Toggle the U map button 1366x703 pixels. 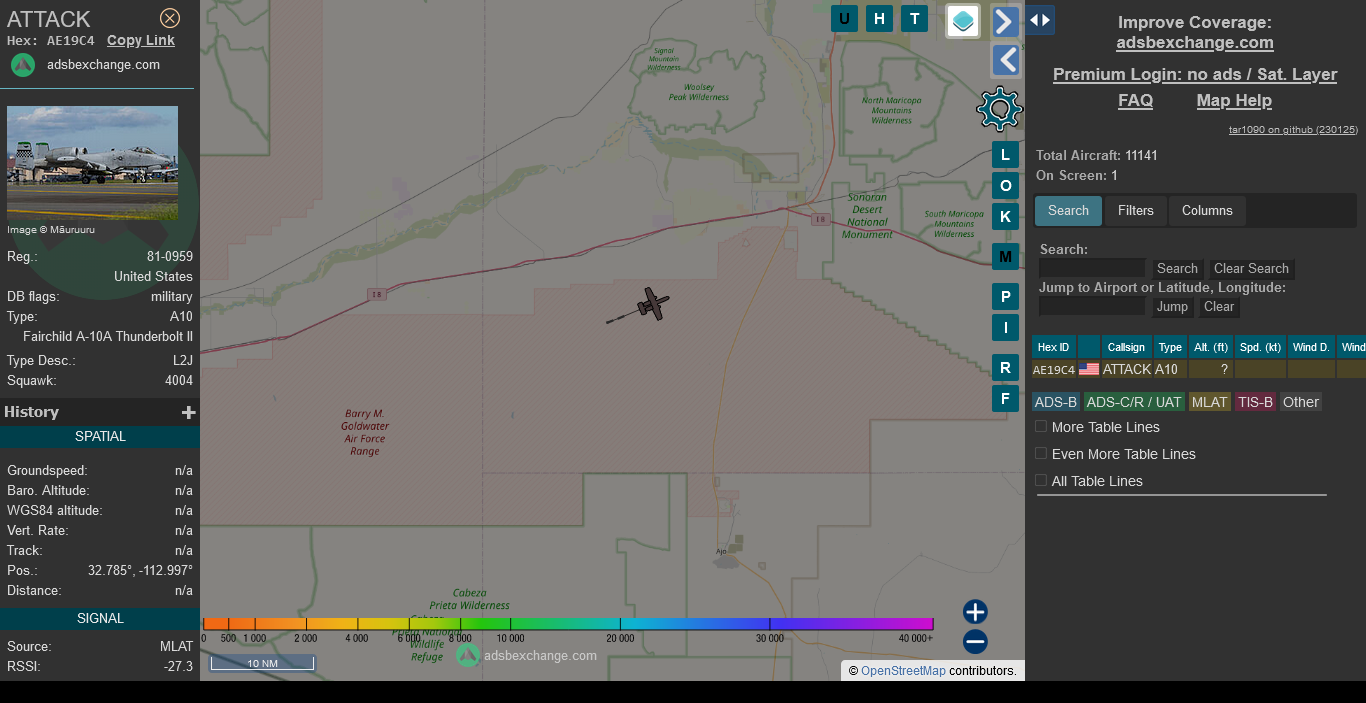click(x=845, y=18)
